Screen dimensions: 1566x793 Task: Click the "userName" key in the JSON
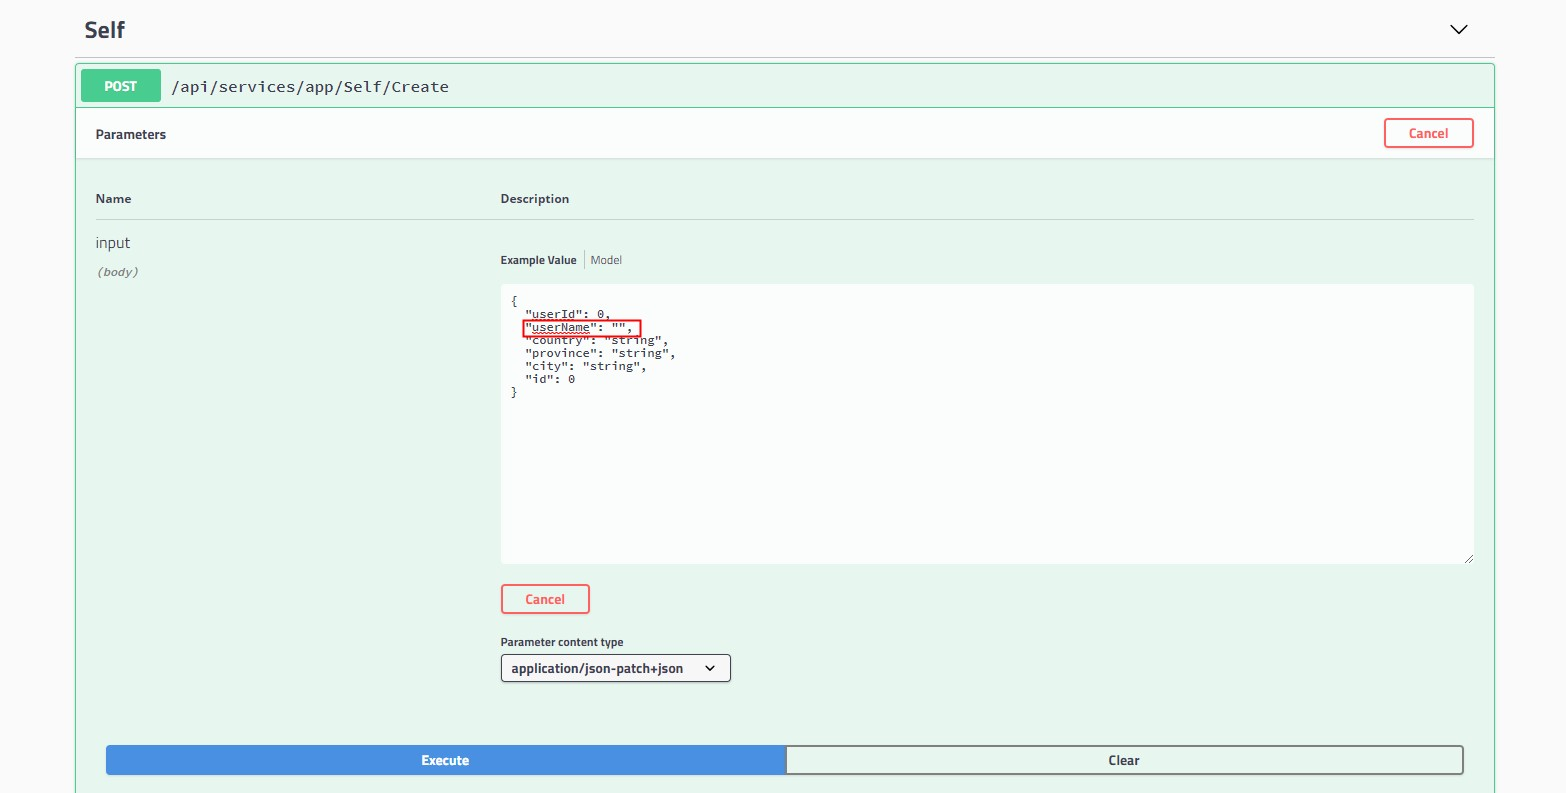561,327
